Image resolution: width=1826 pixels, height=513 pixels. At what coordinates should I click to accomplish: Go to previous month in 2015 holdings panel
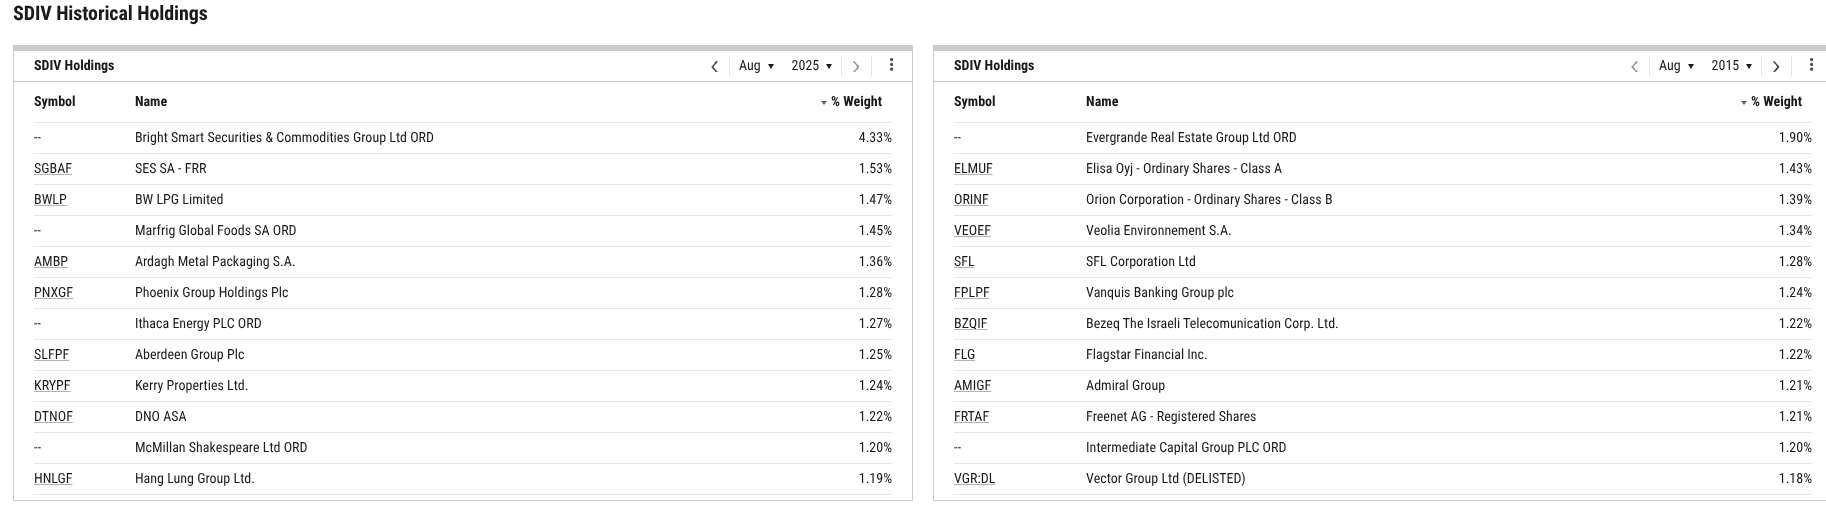tap(1634, 66)
